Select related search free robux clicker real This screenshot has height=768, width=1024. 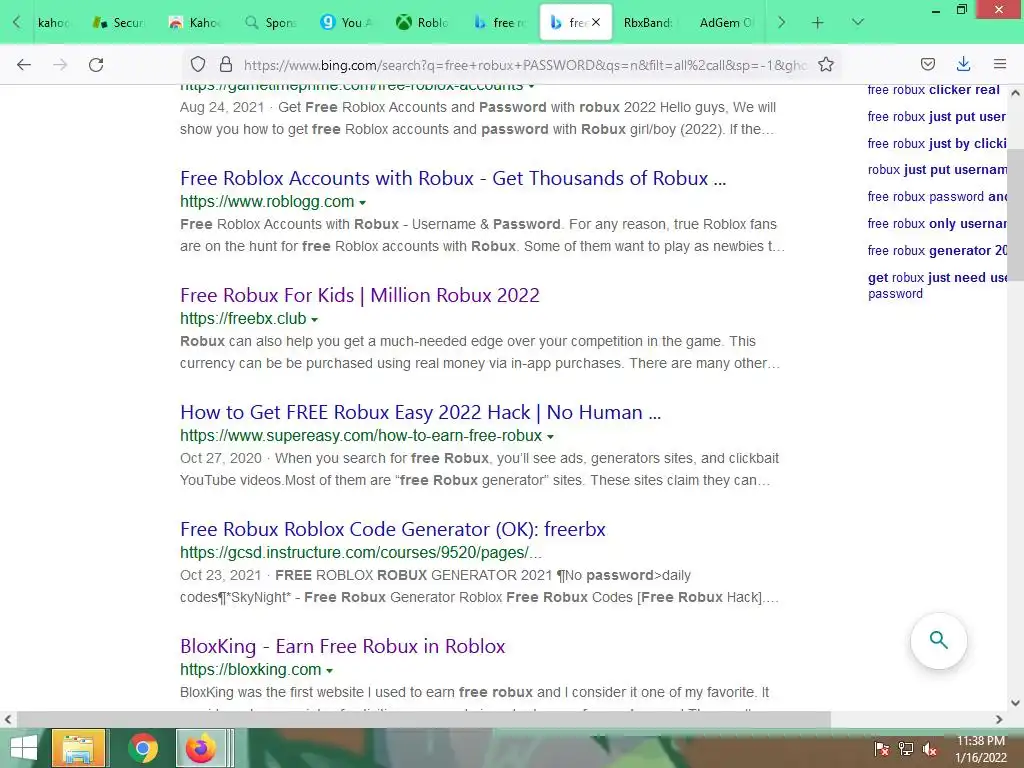[x=933, y=90]
